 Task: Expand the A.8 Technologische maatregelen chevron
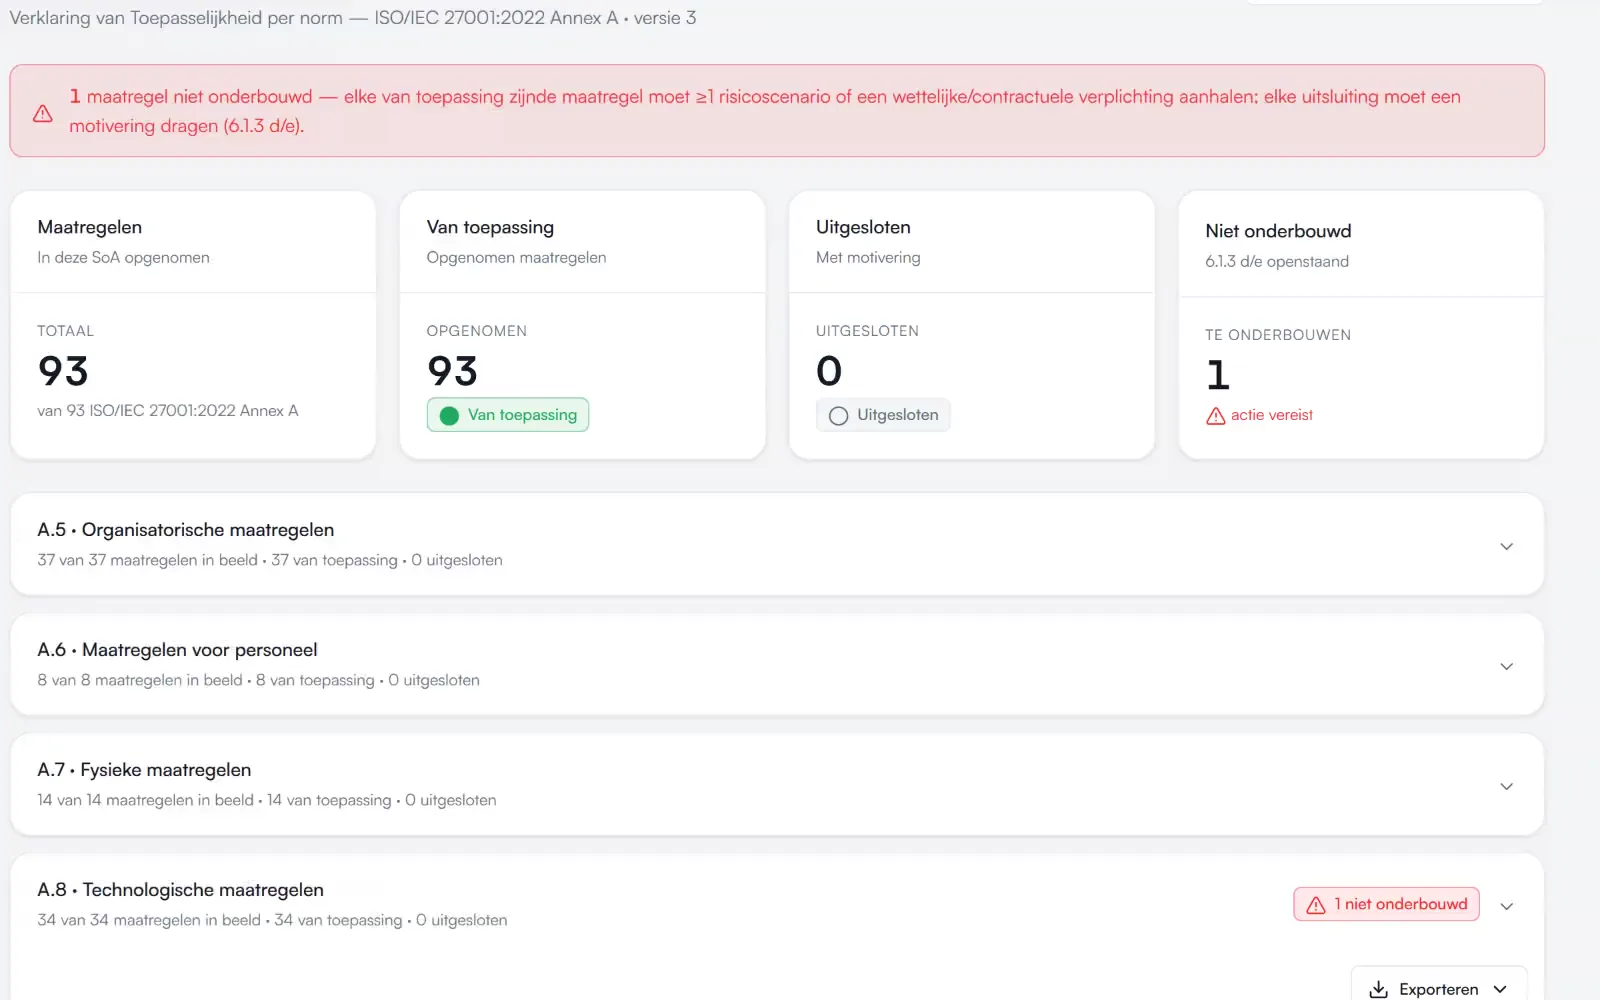tap(1506, 906)
